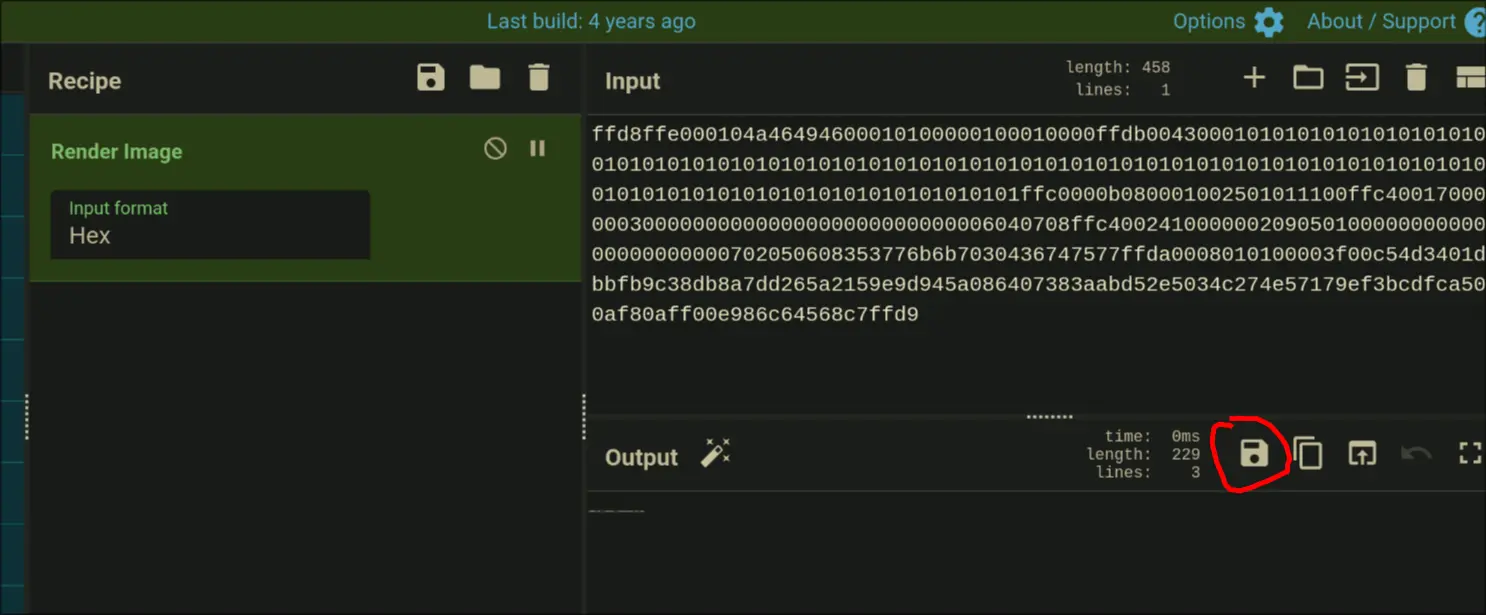Image resolution: width=1486 pixels, height=615 pixels.
Task: Open a folder as input
Action: [1308, 78]
